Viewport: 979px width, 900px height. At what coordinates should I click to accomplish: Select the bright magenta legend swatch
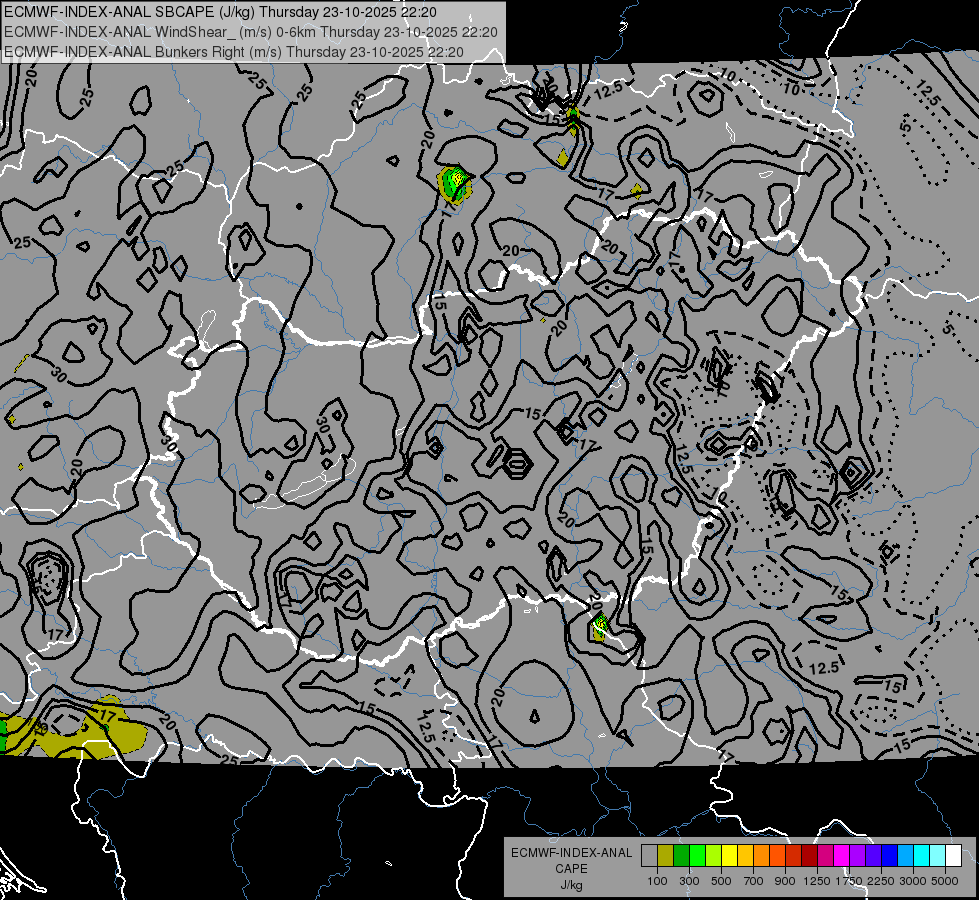tap(842, 856)
